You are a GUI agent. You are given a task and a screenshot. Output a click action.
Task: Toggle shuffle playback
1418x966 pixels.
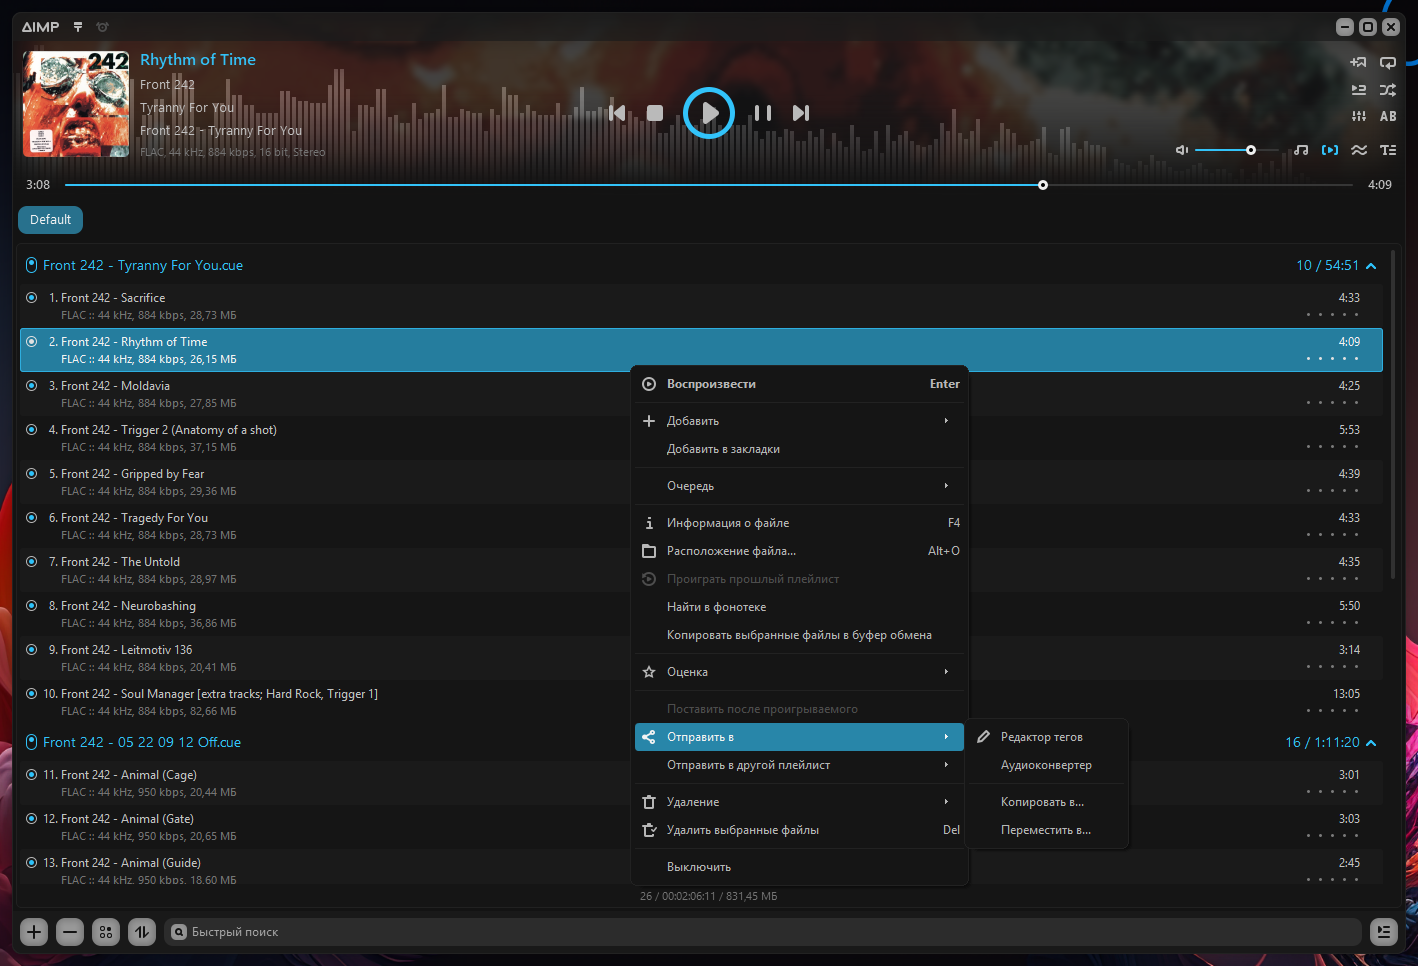point(1388,89)
